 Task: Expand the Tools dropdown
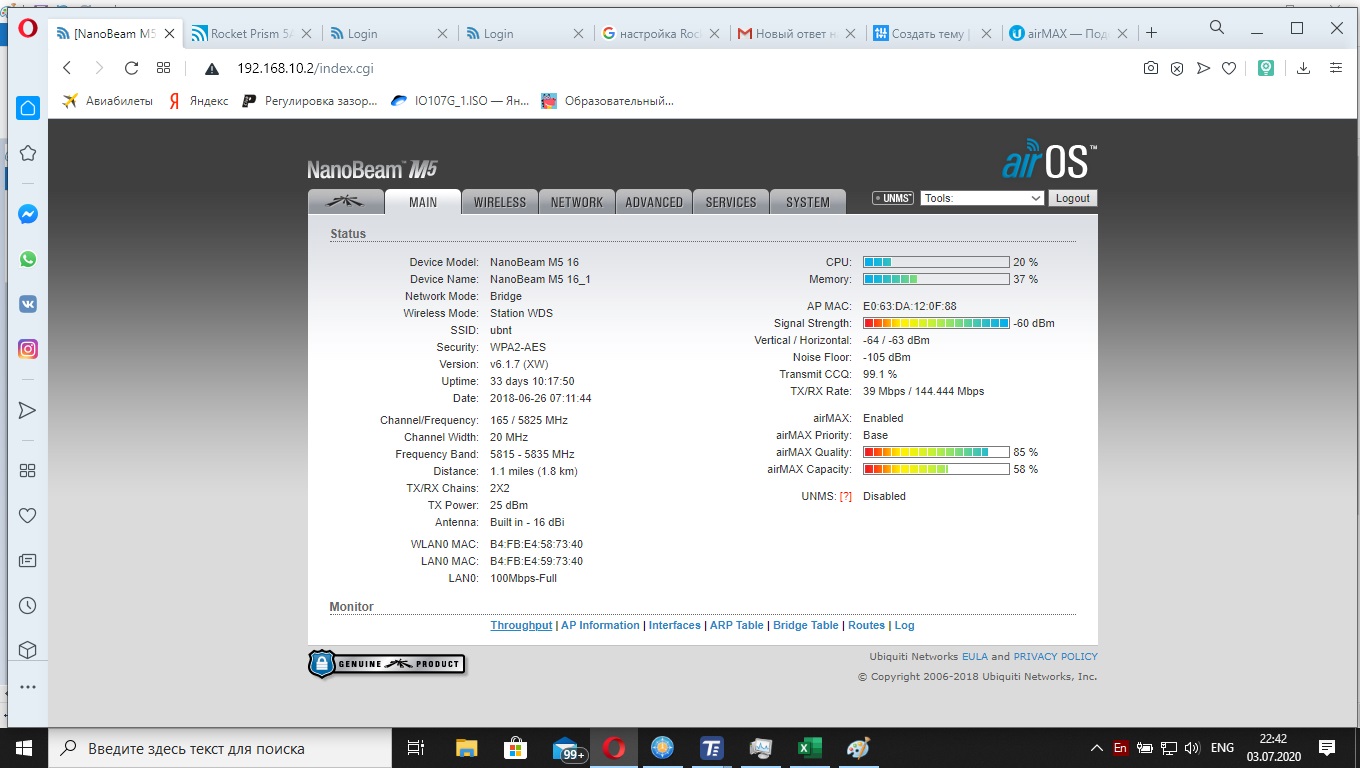(982, 198)
